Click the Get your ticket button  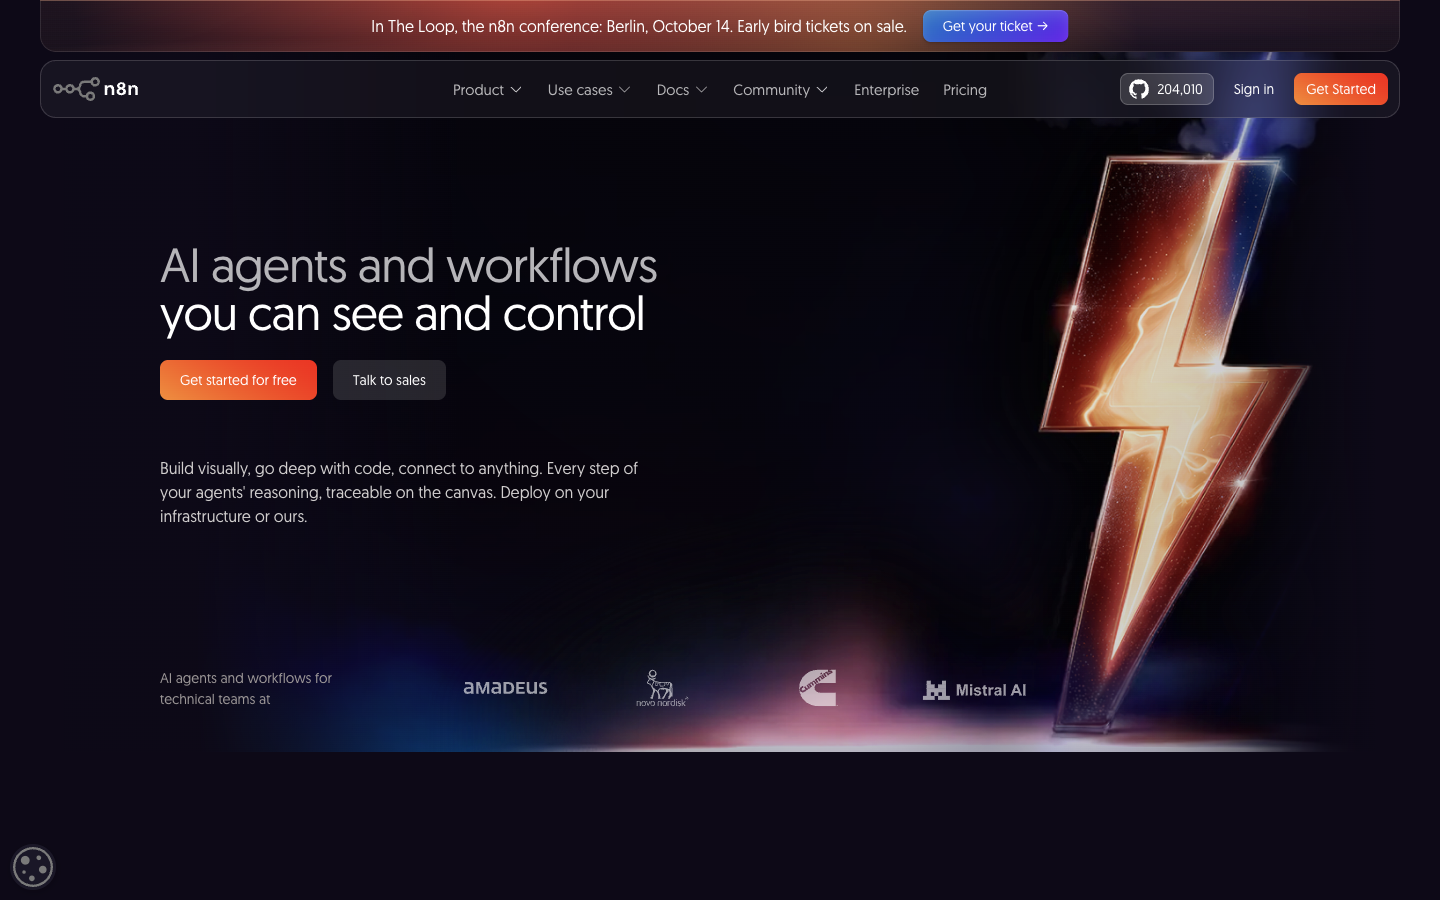click(995, 26)
